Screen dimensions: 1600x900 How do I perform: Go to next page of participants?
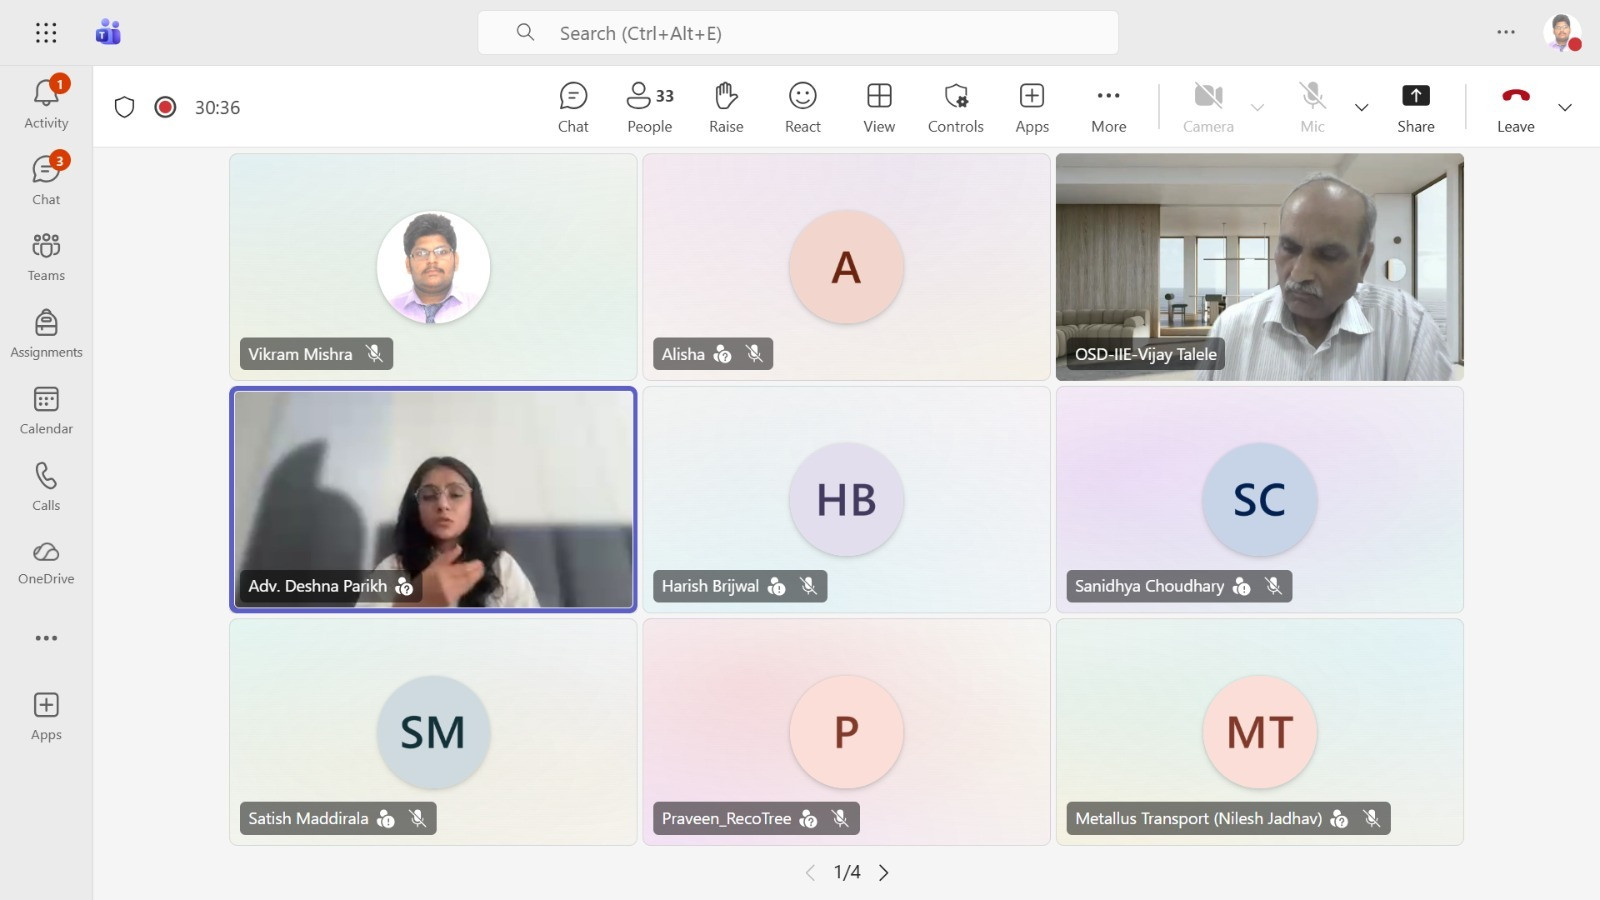[884, 873]
